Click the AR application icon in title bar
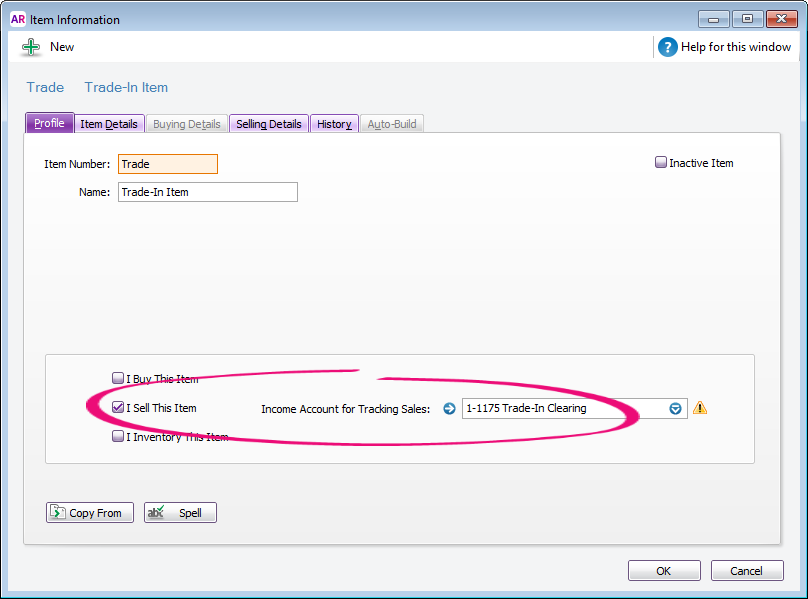Image resolution: width=808 pixels, height=599 pixels. [x=17, y=19]
